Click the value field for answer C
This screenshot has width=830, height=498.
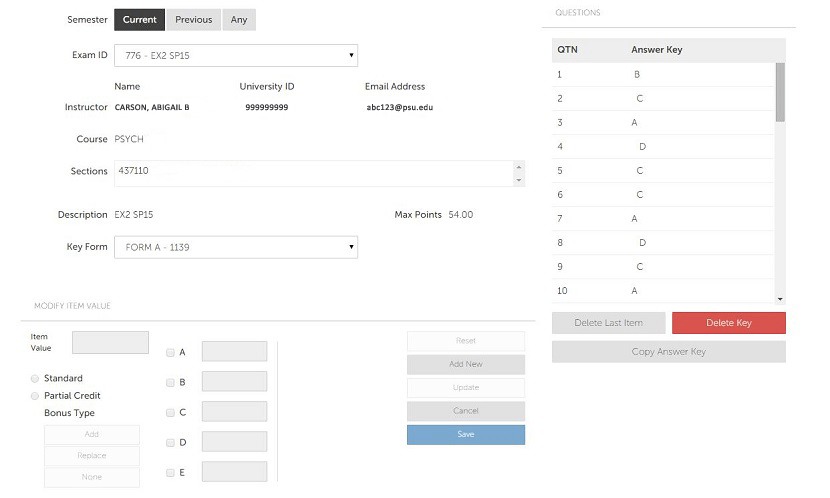click(234, 412)
